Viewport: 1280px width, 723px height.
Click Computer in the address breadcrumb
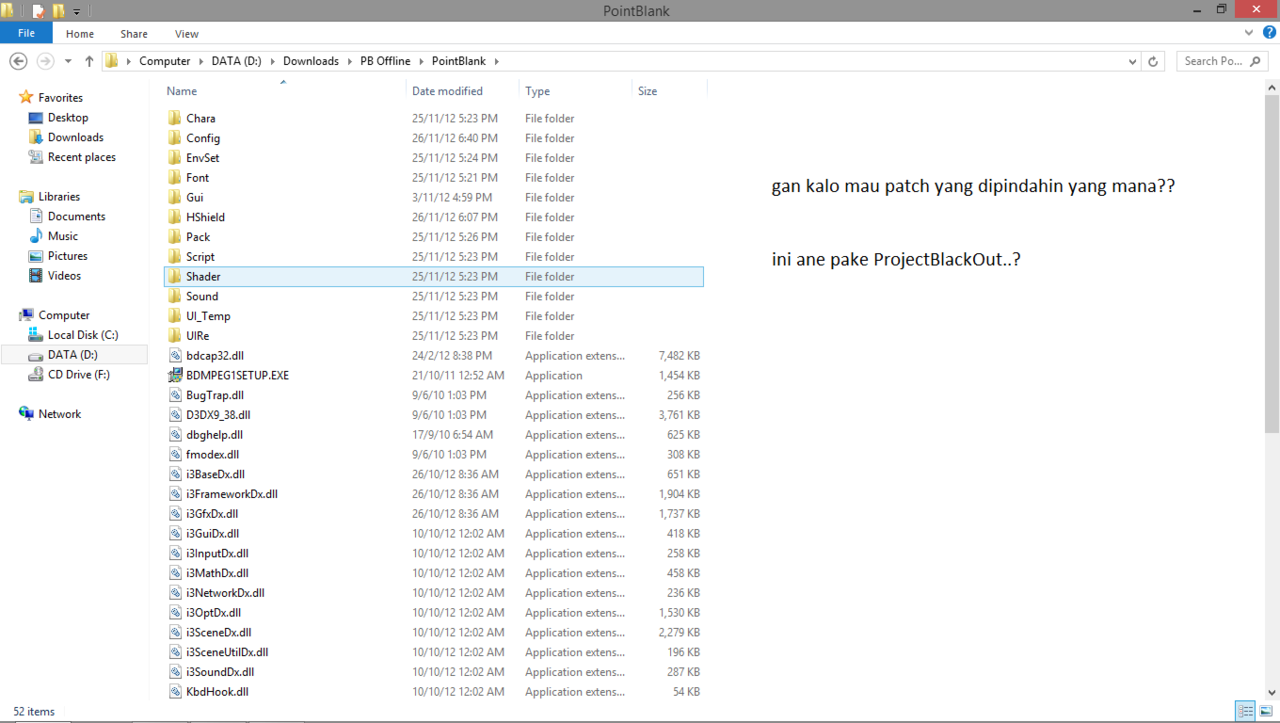(x=165, y=61)
